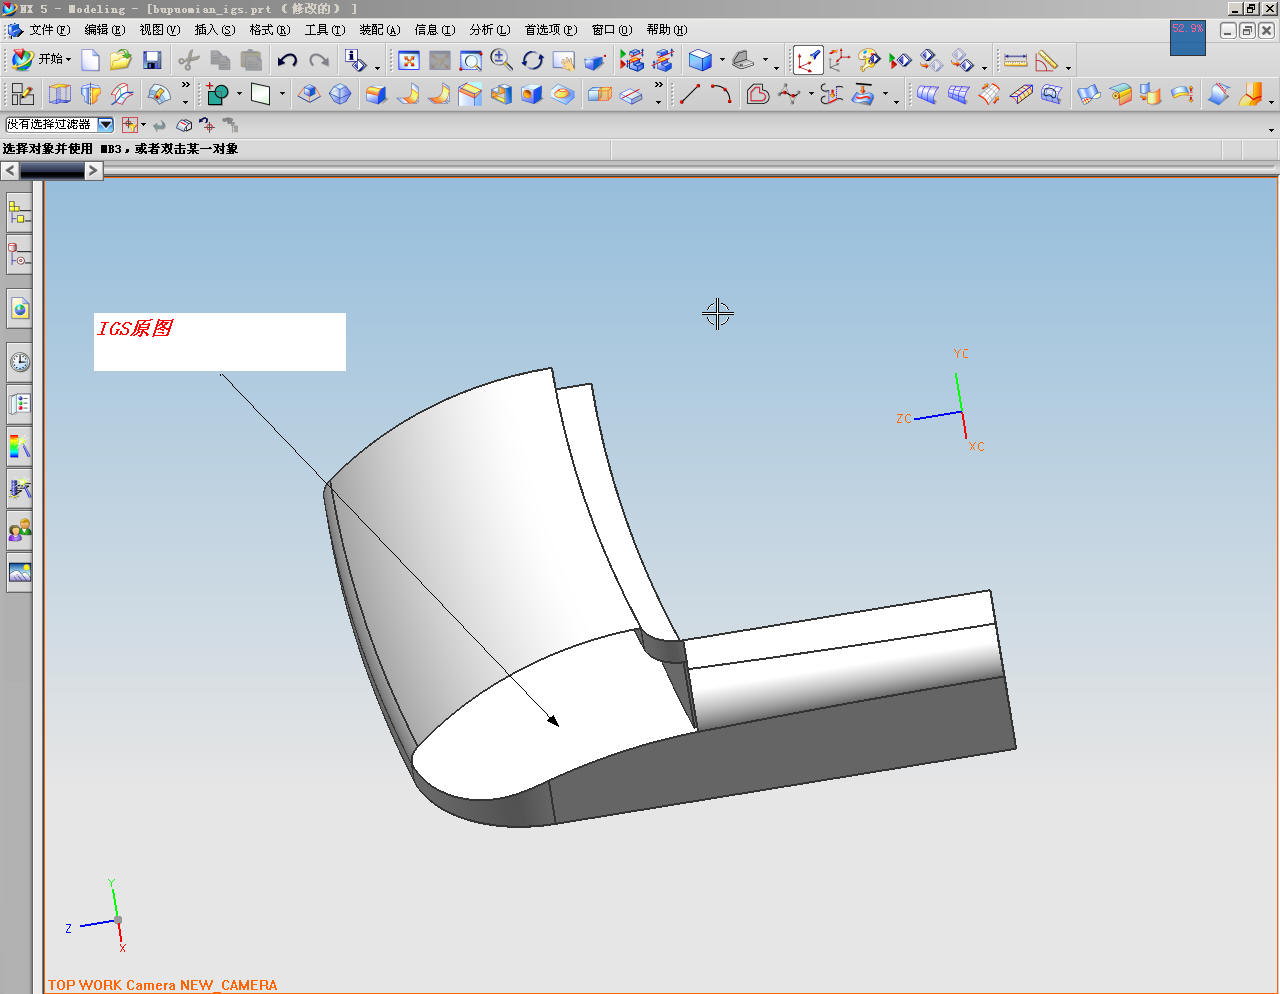Open the 格式(R) menu
The width and height of the screenshot is (1280, 994).
click(270, 30)
